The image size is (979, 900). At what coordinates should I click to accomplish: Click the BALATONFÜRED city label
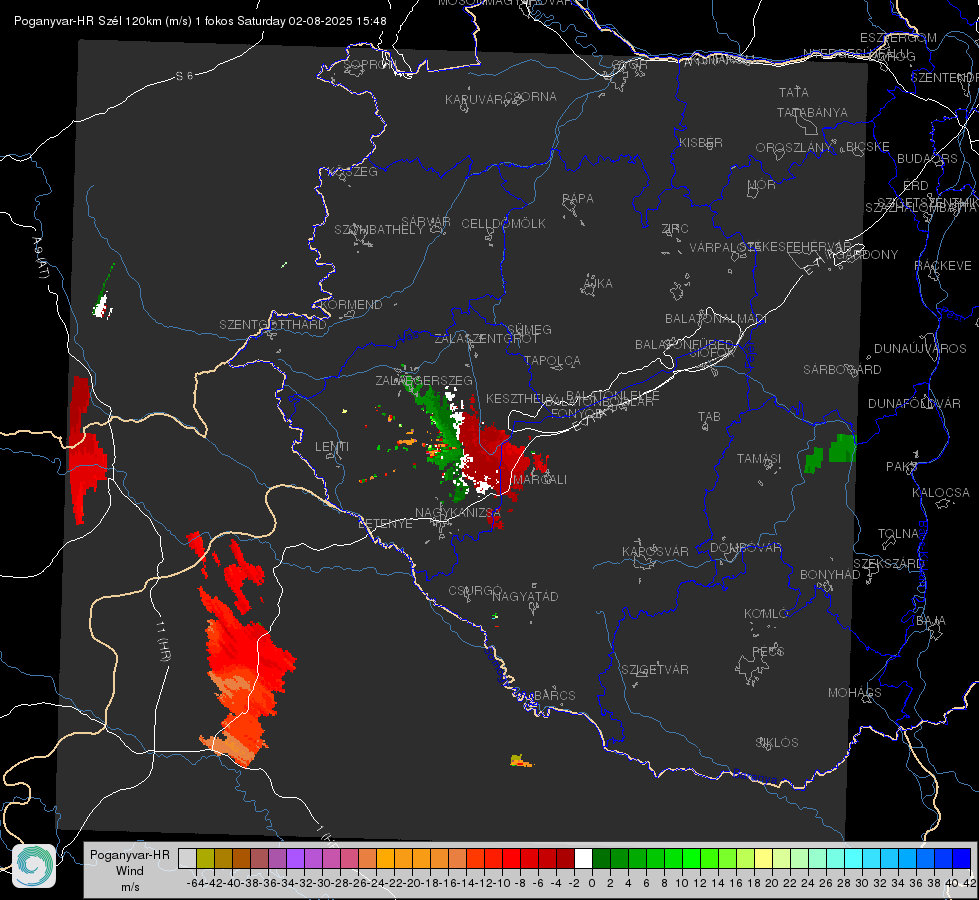tap(684, 345)
